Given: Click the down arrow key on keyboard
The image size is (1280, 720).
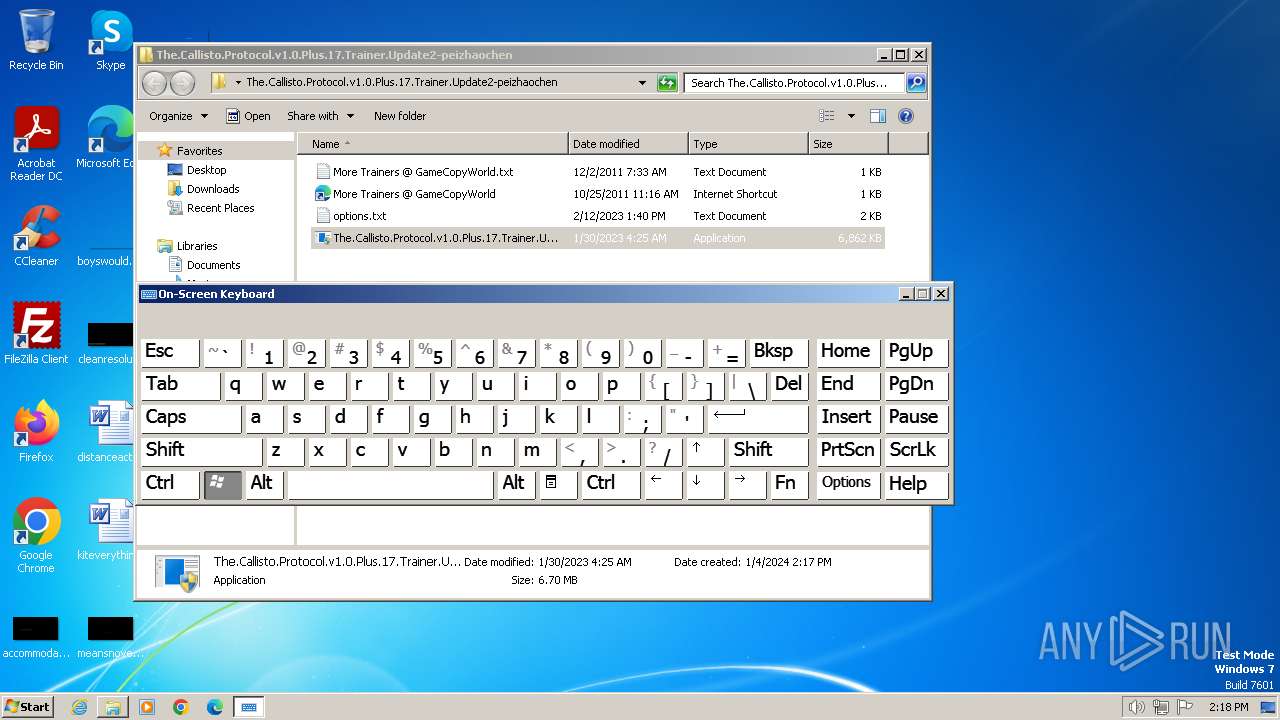Looking at the screenshot, I should point(706,484).
